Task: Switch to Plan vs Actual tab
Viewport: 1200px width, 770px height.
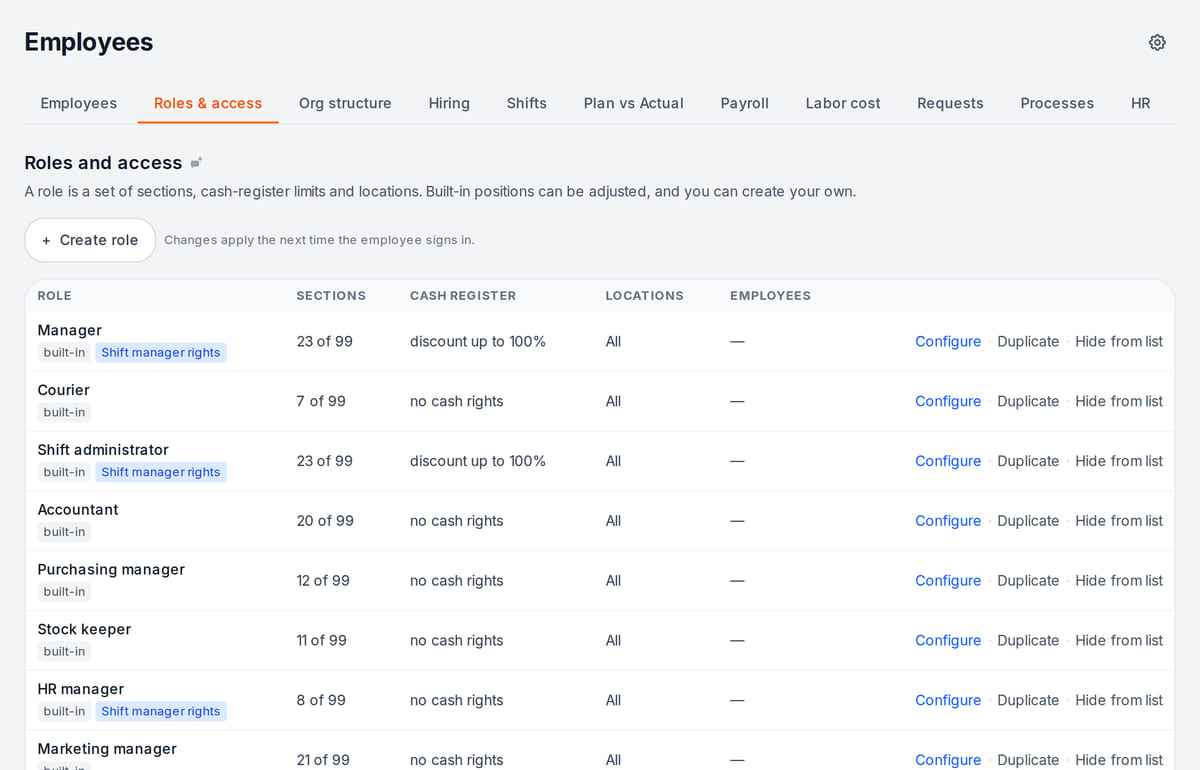Action: coord(634,103)
